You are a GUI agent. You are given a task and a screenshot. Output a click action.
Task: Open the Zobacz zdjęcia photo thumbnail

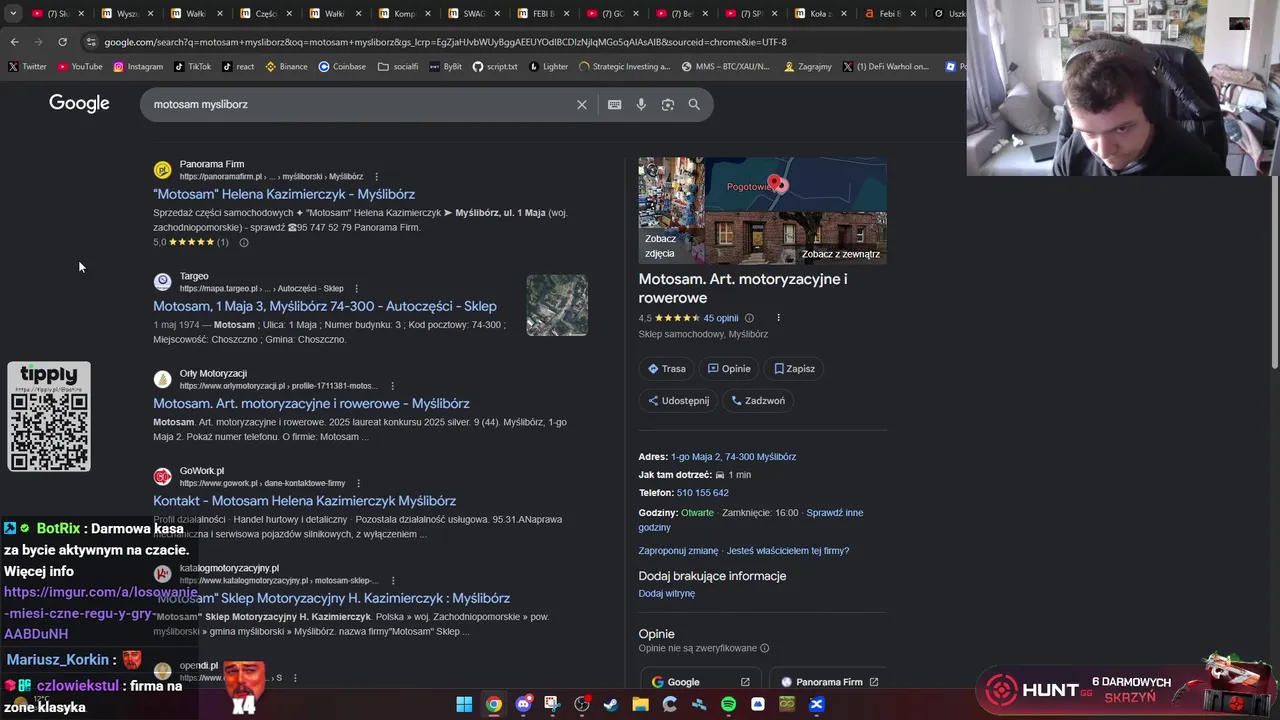coord(671,210)
